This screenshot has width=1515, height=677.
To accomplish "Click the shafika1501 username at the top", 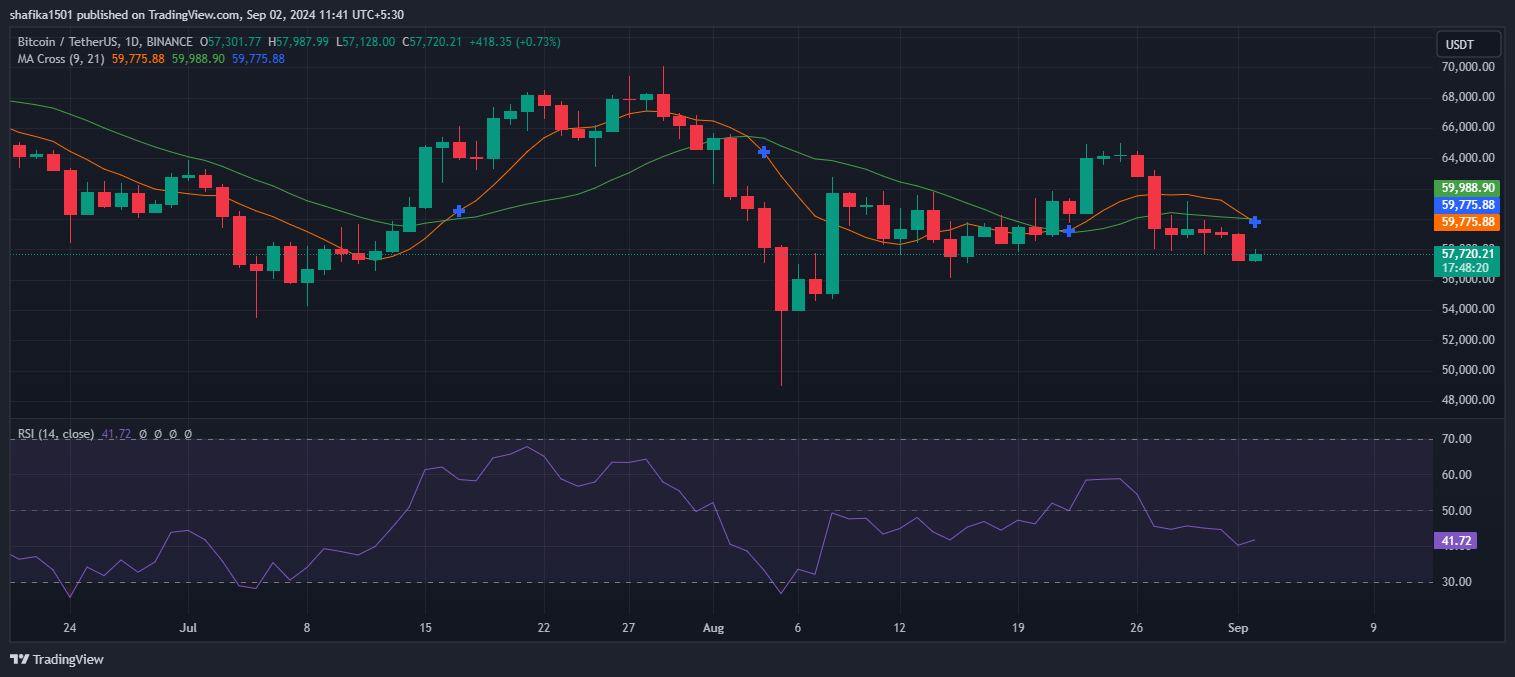I will (40, 14).
